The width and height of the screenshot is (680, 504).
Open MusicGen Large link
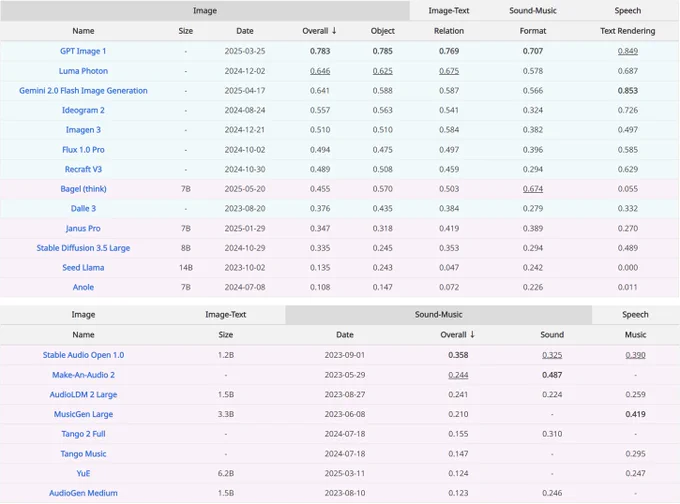pos(83,414)
